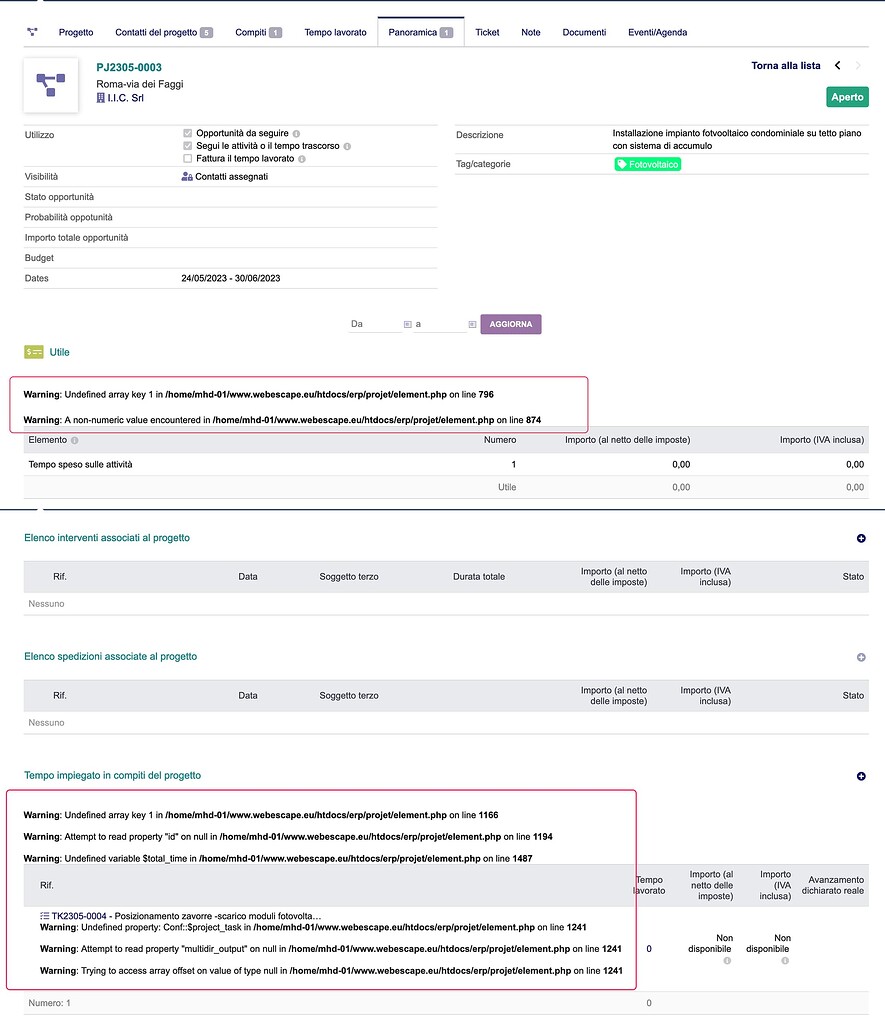Viewport: 885px width, 1024px height.
Task: Open the Eventi/Agenda tab
Action: click(x=657, y=32)
